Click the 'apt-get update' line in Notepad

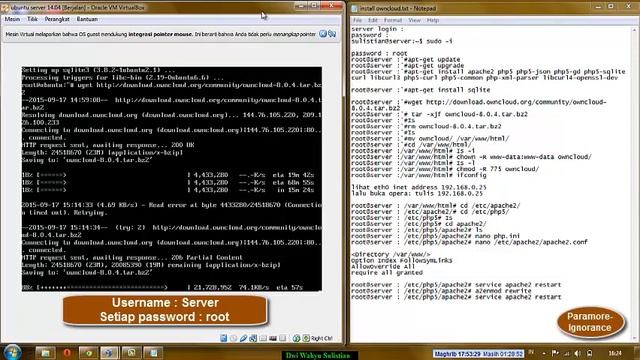406,59
